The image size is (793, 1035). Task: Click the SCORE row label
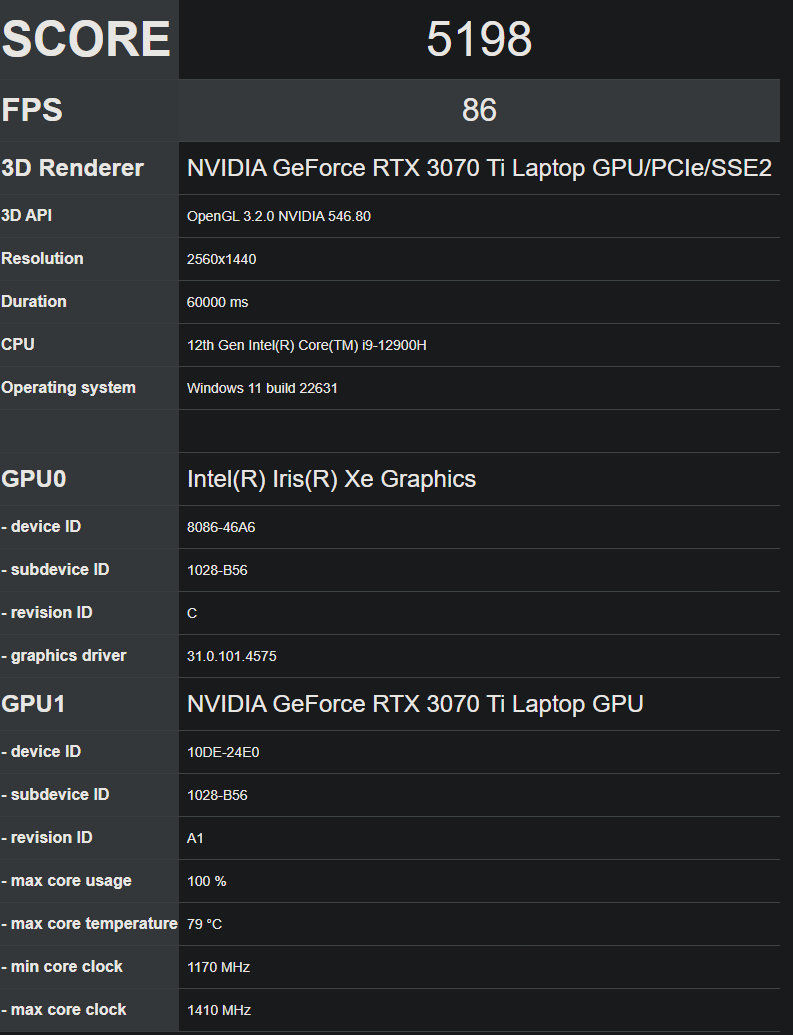(86, 39)
